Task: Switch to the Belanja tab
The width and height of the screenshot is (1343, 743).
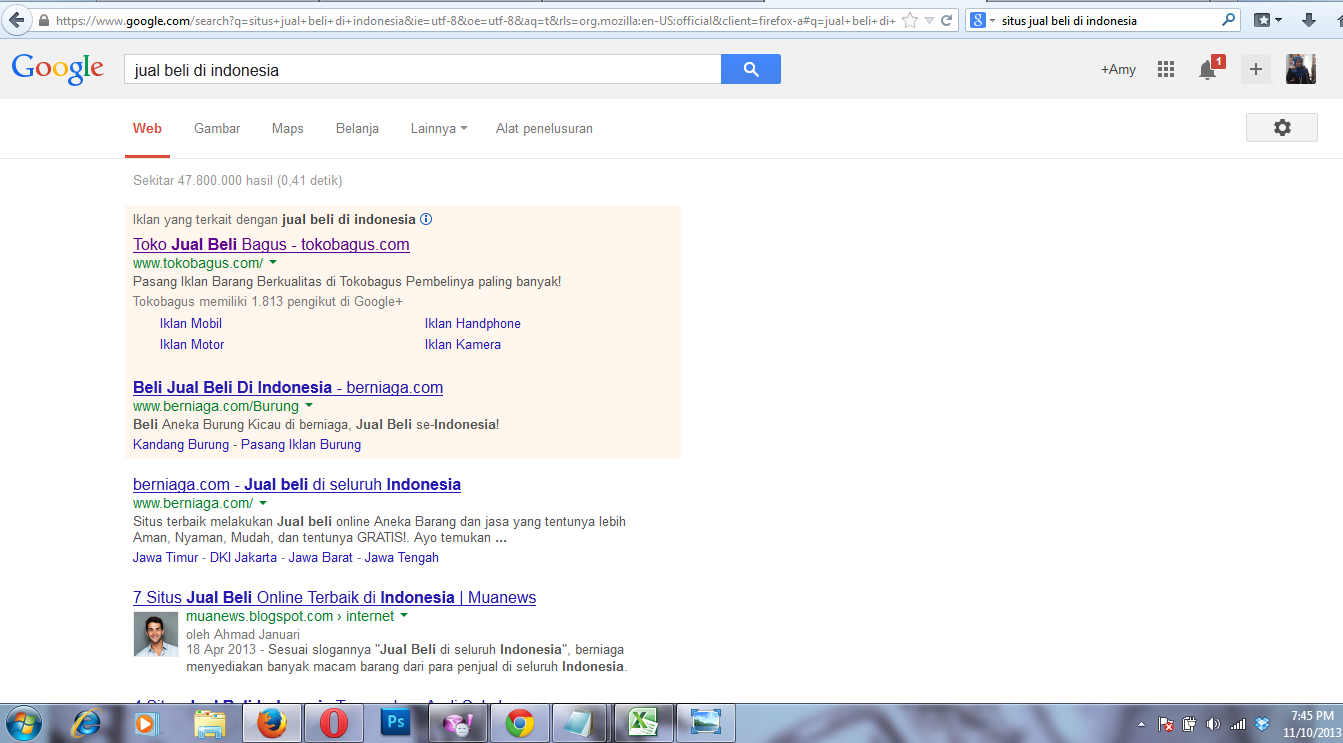Action: [x=357, y=128]
